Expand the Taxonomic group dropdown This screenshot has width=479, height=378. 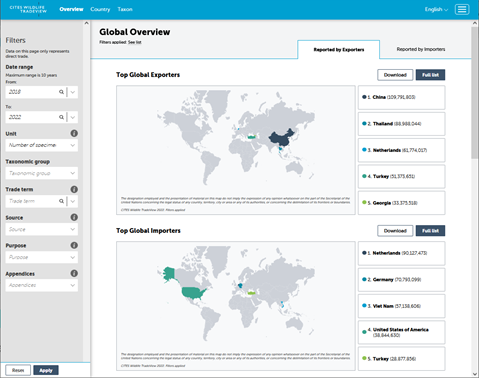tap(42, 173)
